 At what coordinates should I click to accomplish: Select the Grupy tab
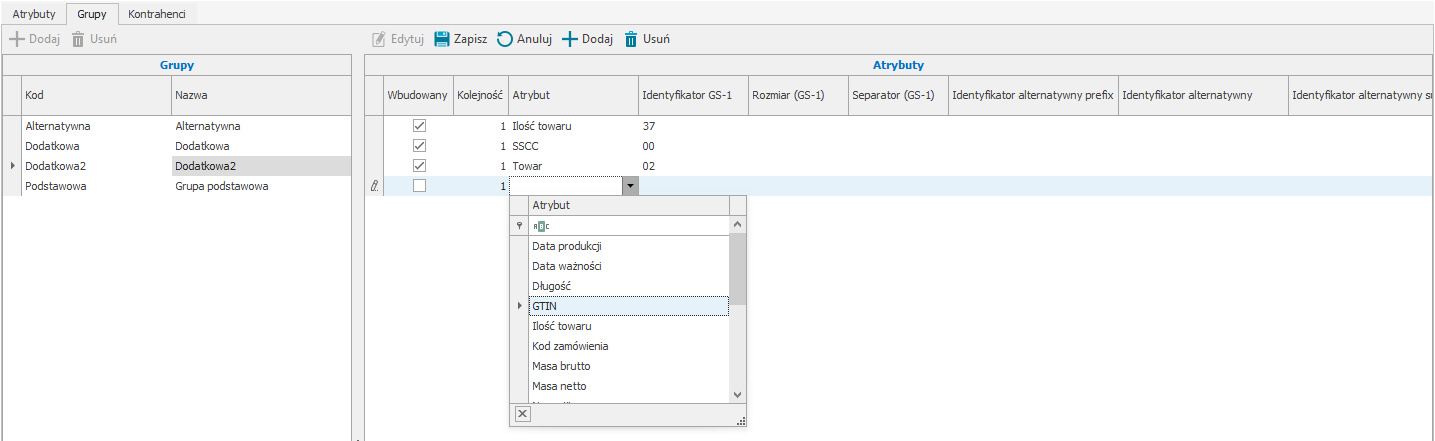[92, 14]
